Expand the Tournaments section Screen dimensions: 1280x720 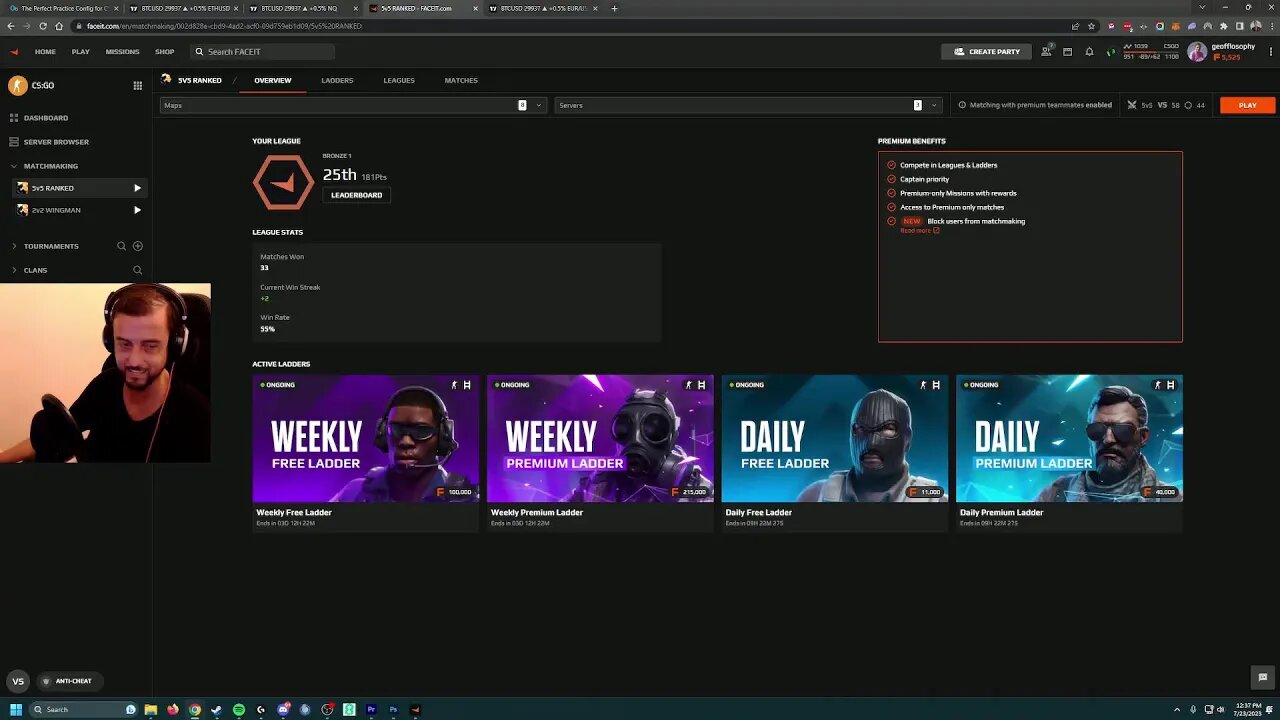pyautogui.click(x=13, y=246)
